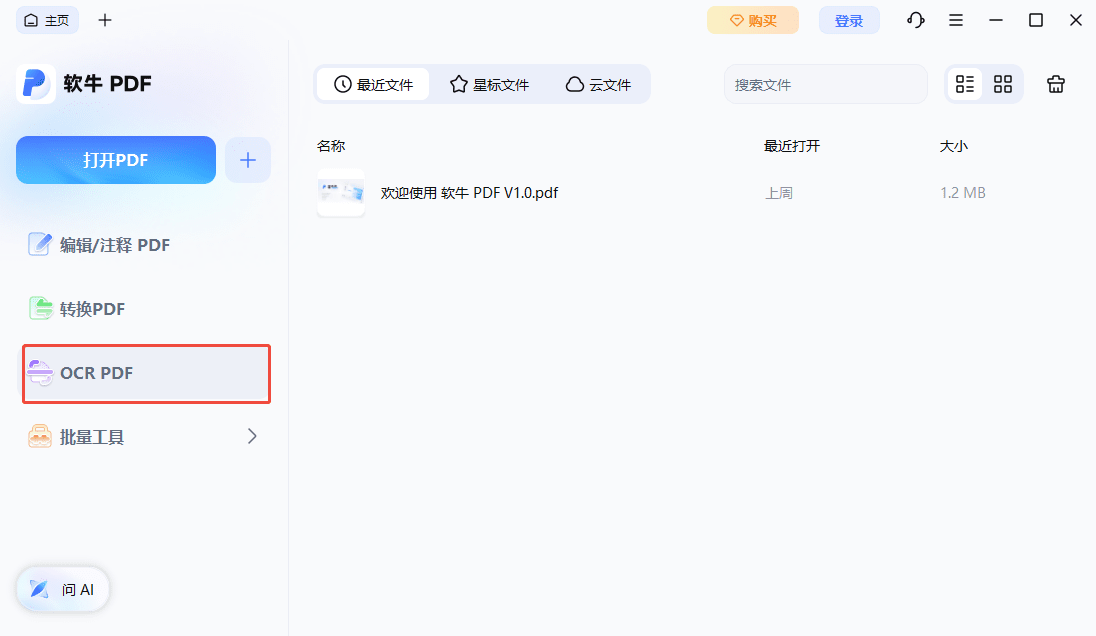The width and height of the screenshot is (1096, 636).
Task: Click the 1.2 MB size value
Action: [962, 193]
